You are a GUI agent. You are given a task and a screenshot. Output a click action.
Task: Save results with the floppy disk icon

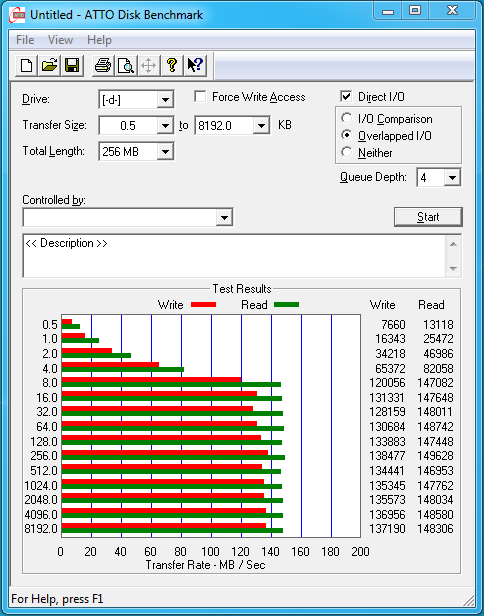pyautogui.click(x=72, y=65)
